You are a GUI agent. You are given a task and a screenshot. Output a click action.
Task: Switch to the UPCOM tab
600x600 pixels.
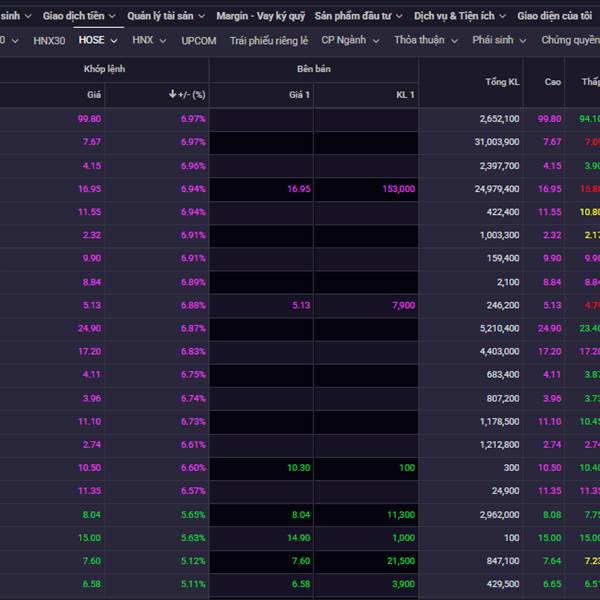(x=199, y=41)
